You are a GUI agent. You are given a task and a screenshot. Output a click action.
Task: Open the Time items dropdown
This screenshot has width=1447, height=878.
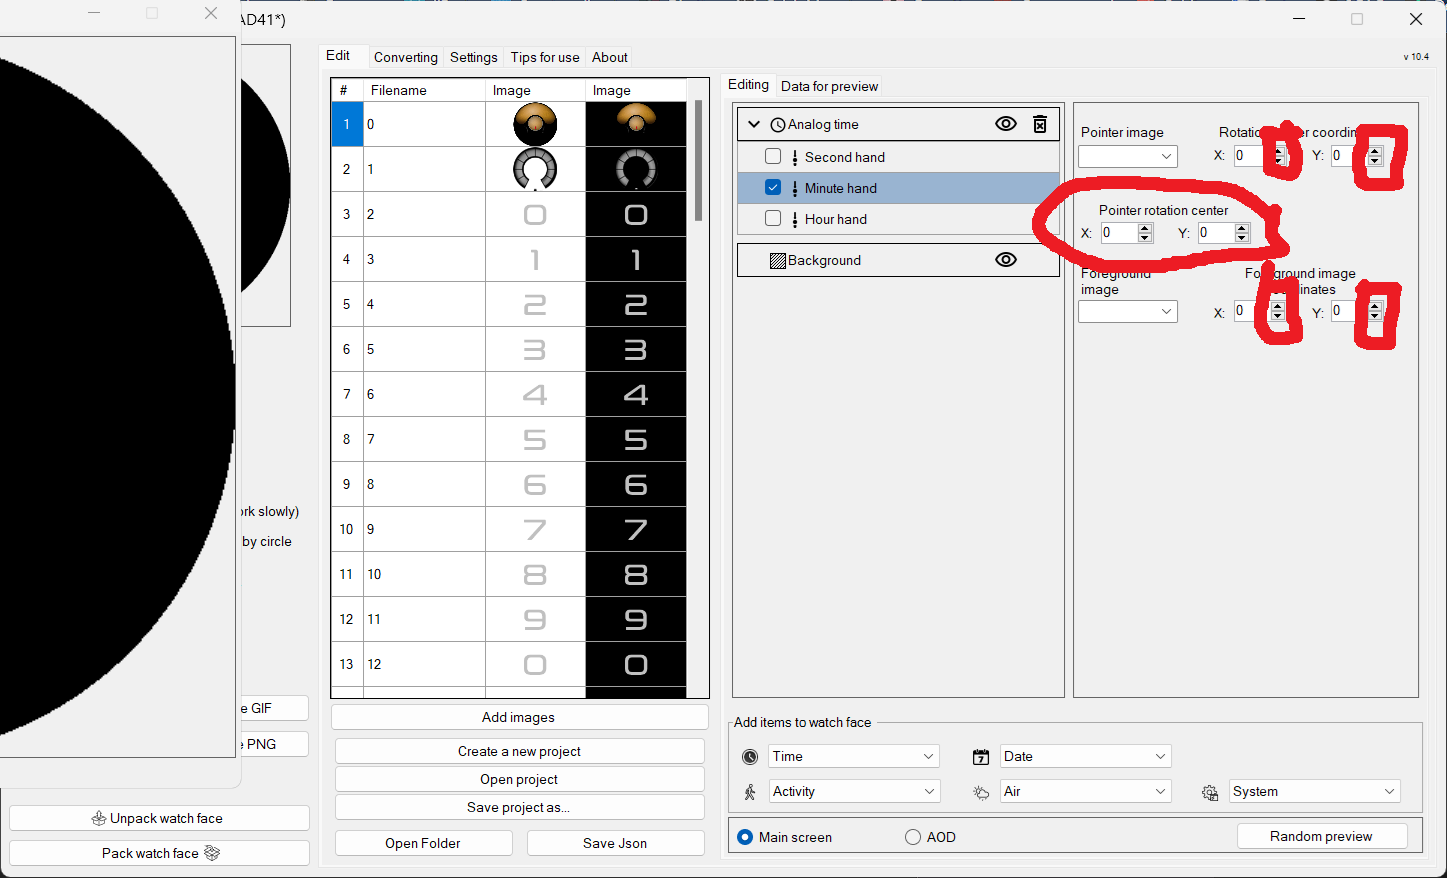(x=853, y=757)
